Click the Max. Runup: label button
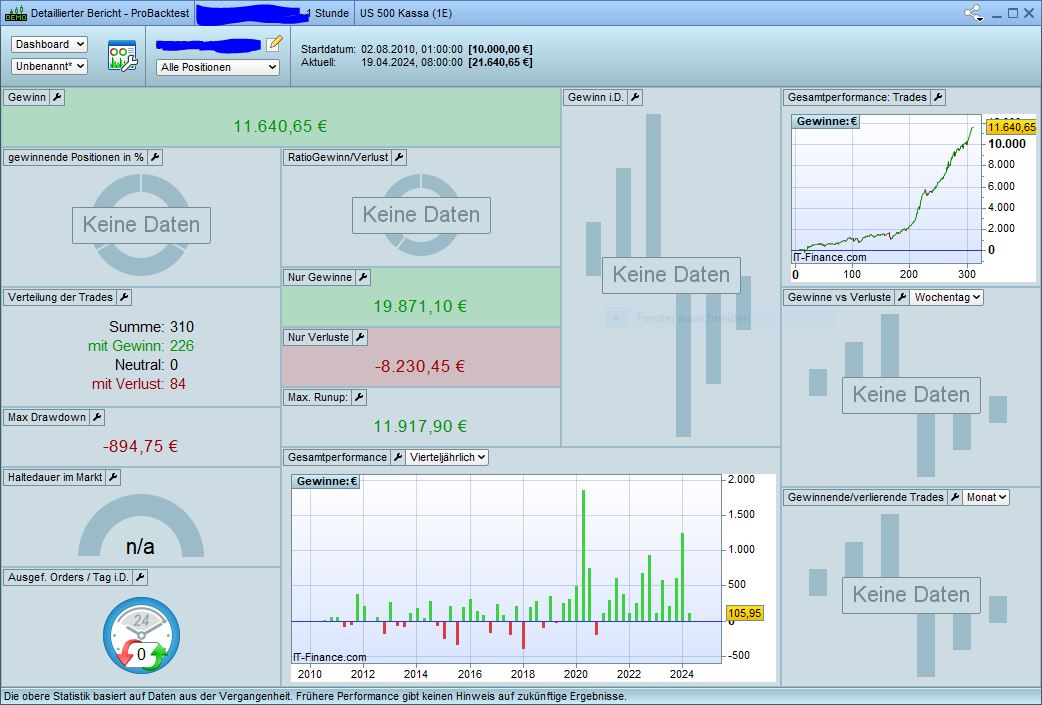Viewport: 1042px width, 705px height. (318, 397)
